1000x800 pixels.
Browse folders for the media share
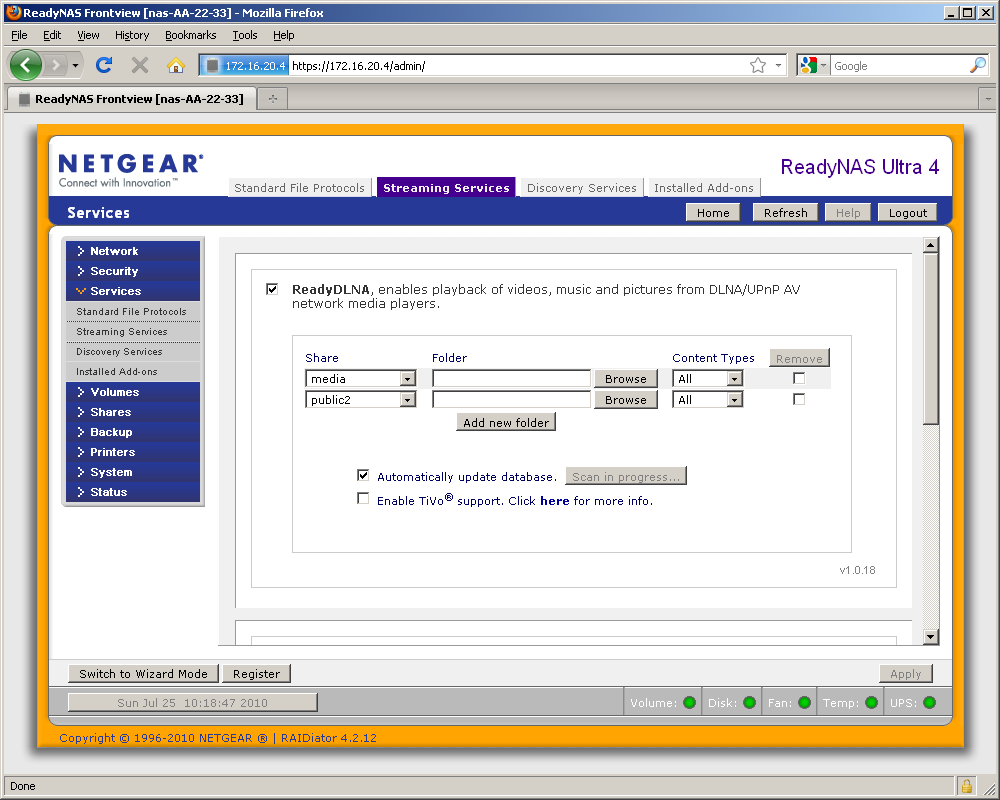point(626,378)
